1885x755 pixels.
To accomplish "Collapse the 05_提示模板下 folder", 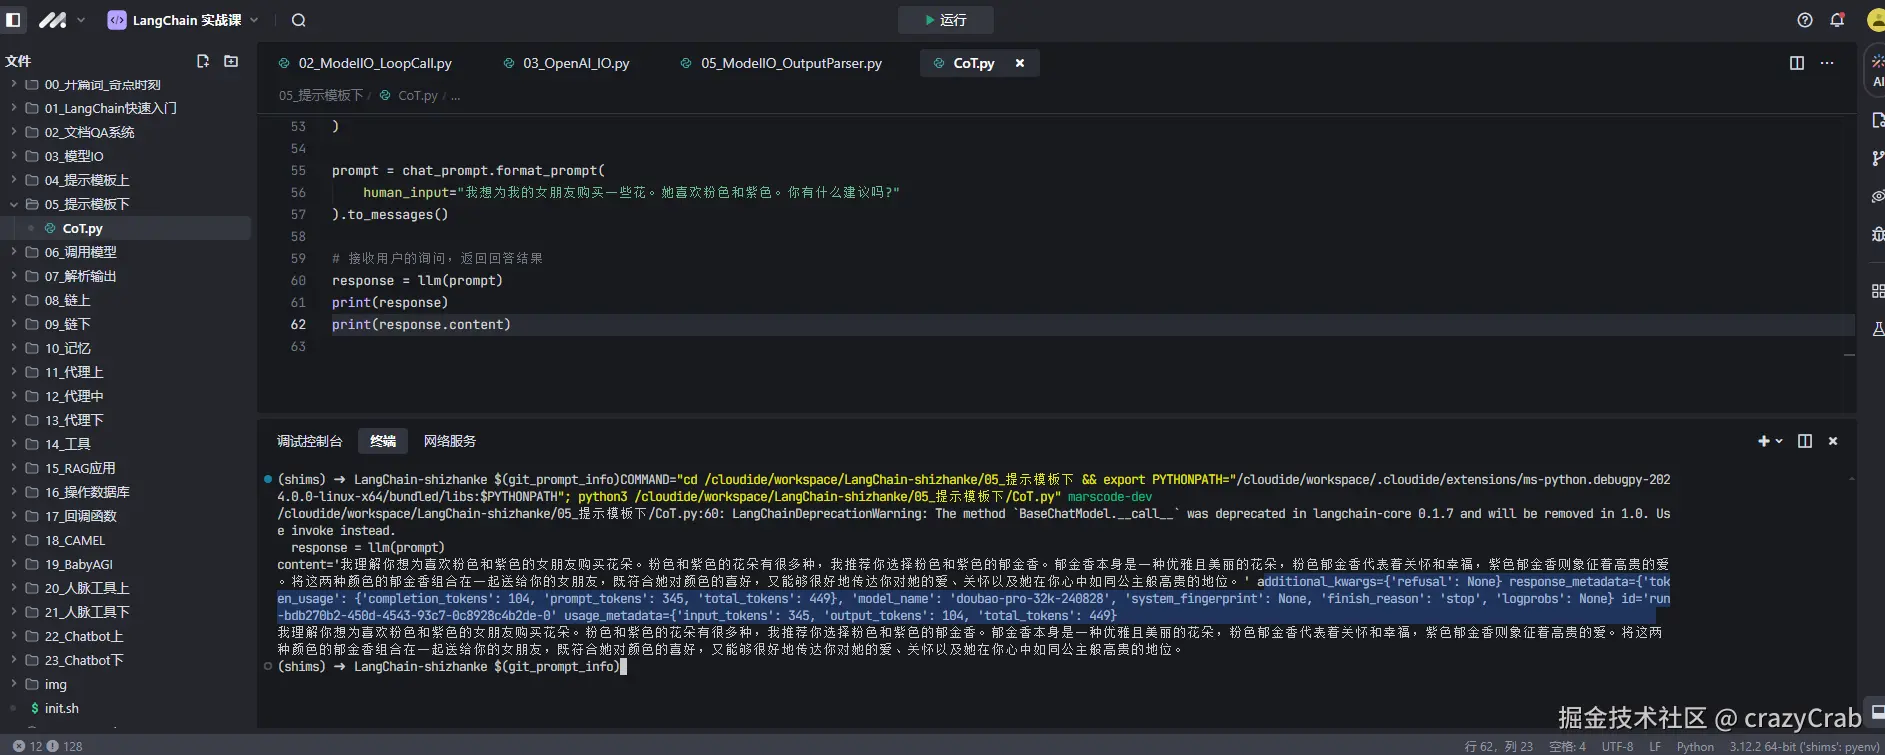I will (x=86, y=204).
